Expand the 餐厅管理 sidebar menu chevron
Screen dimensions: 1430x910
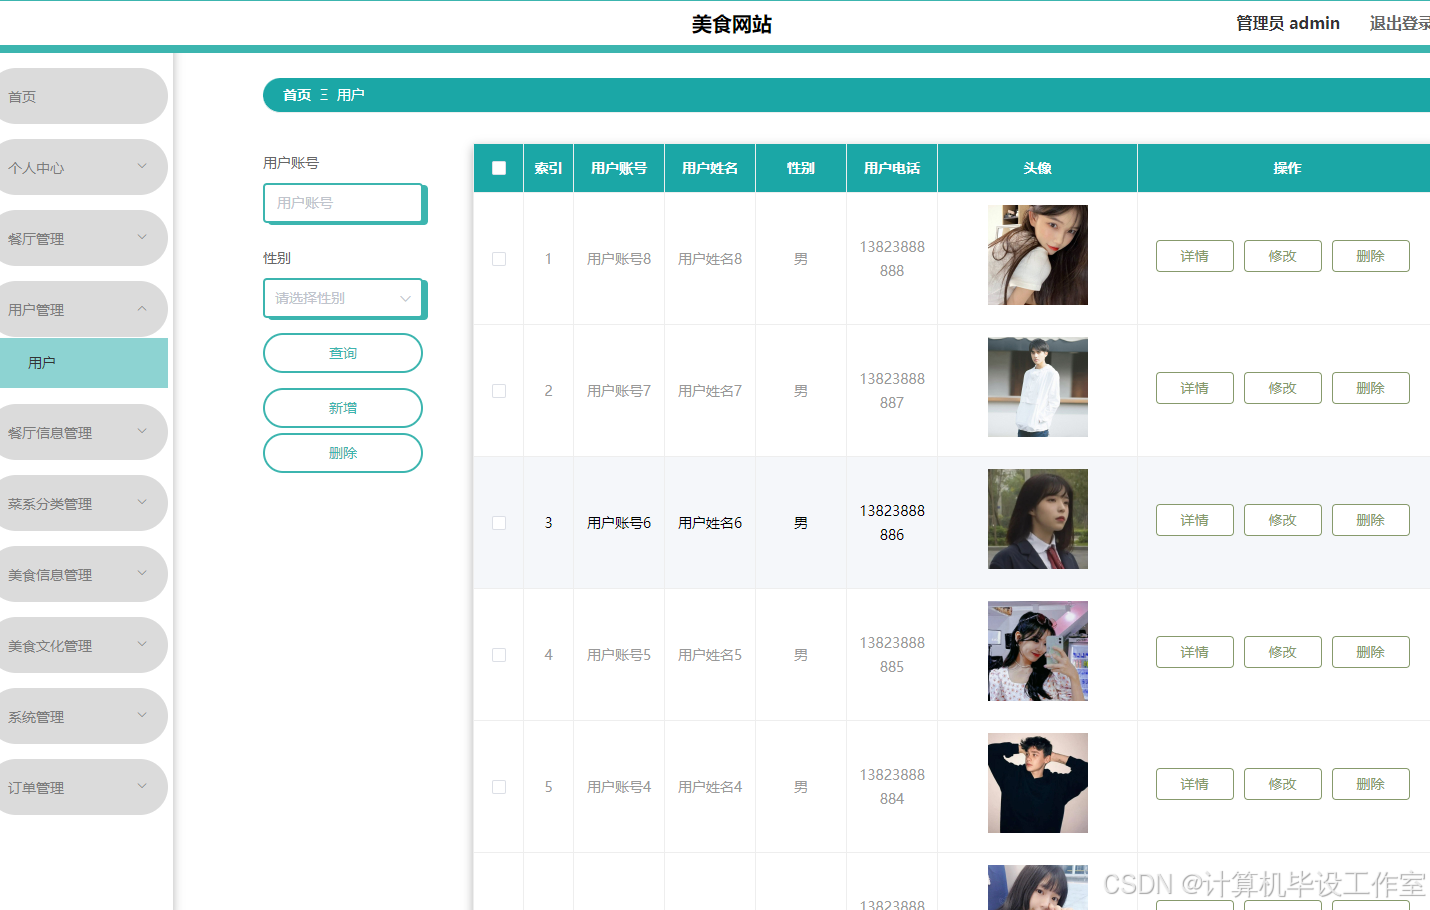pyautogui.click(x=142, y=237)
